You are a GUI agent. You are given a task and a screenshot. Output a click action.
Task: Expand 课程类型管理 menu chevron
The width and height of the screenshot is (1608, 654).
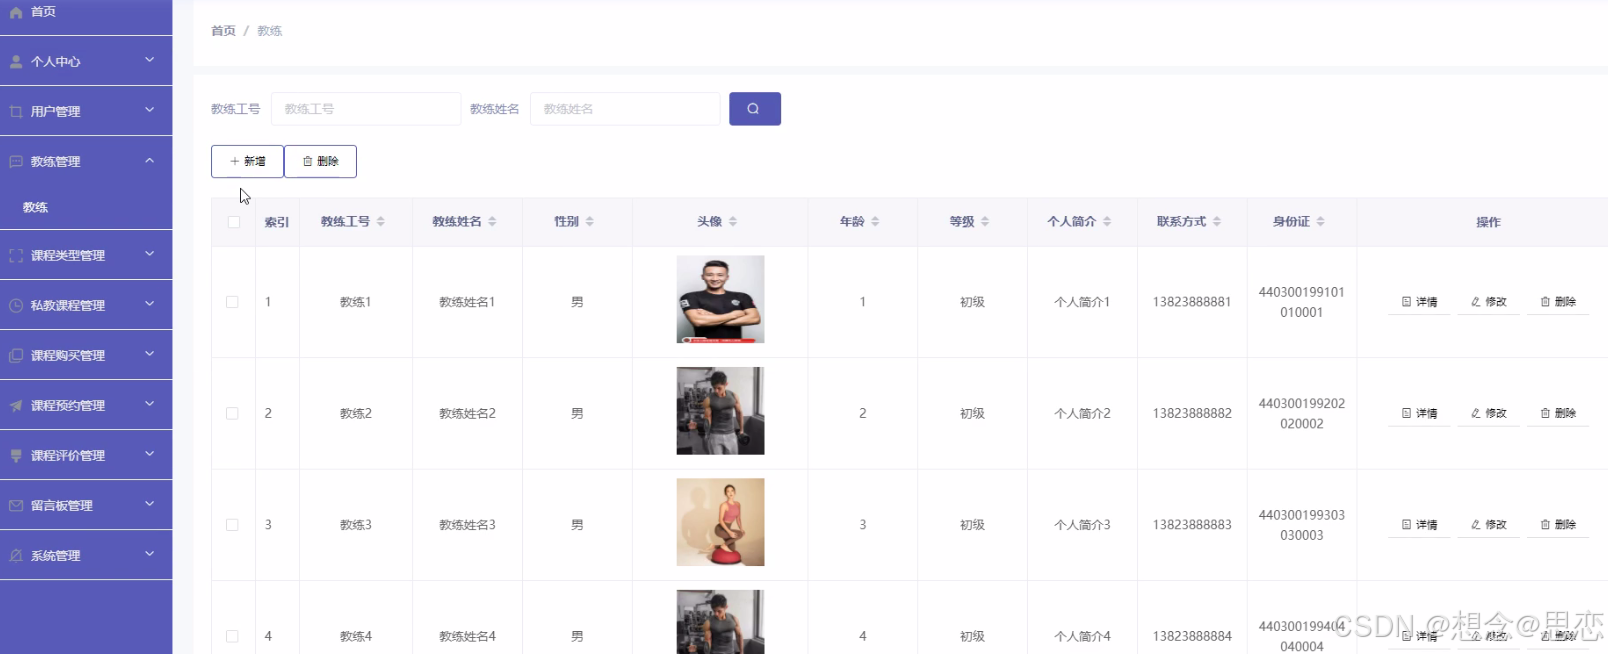click(x=149, y=254)
